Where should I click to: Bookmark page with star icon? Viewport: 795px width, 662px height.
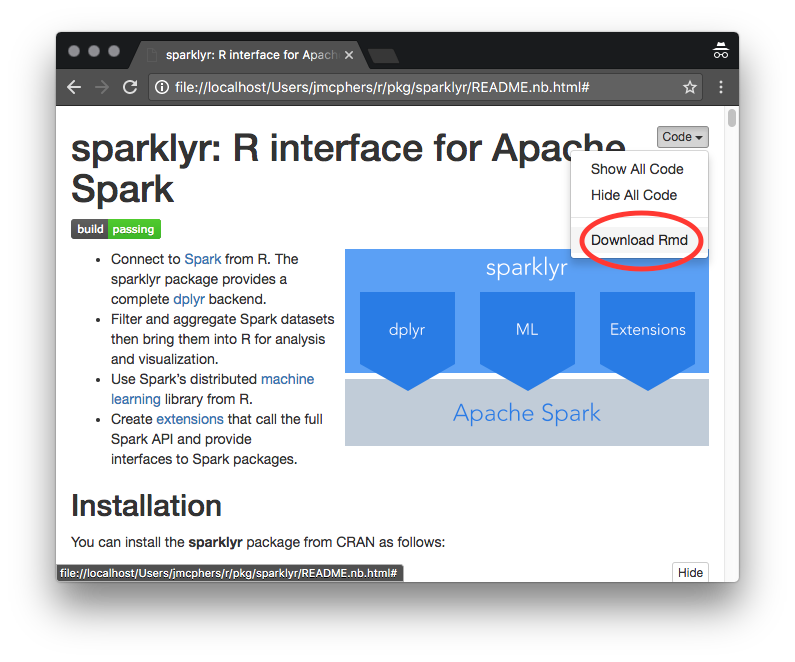point(689,88)
